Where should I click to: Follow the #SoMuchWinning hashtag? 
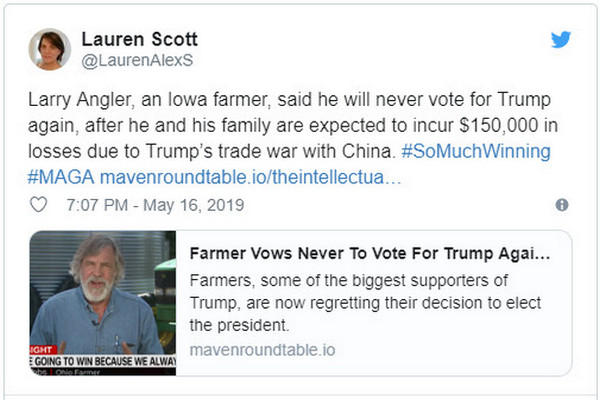476,150
